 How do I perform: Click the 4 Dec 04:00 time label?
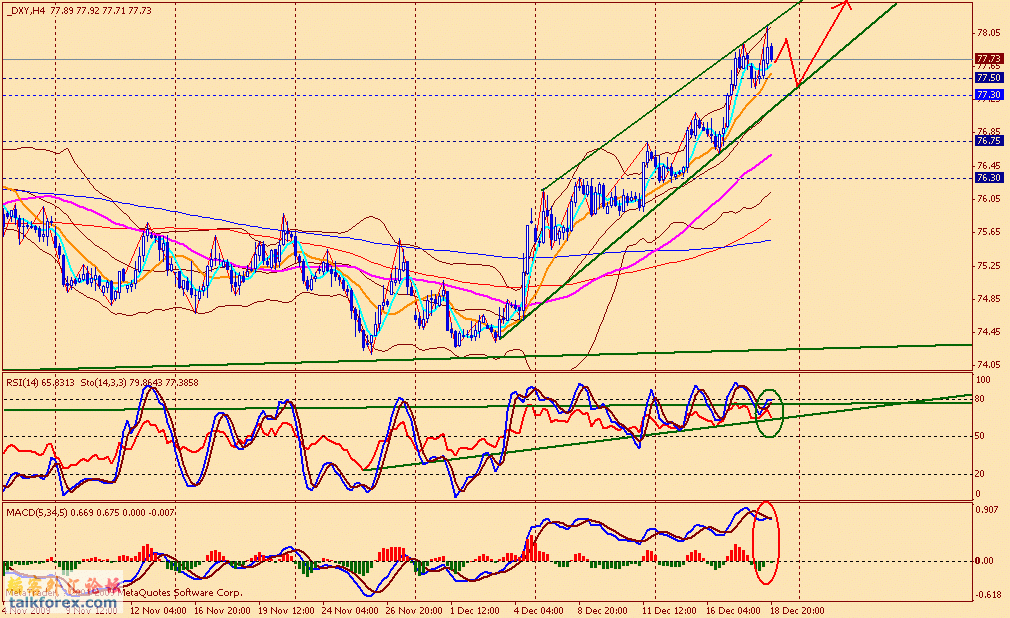538,610
